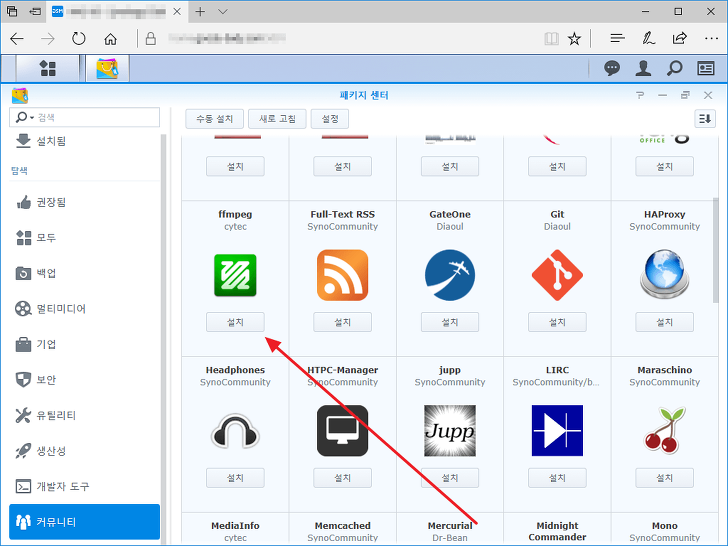This screenshot has height=546, width=728.
Task: Install the GateOne package
Action: pyautogui.click(x=449, y=322)
